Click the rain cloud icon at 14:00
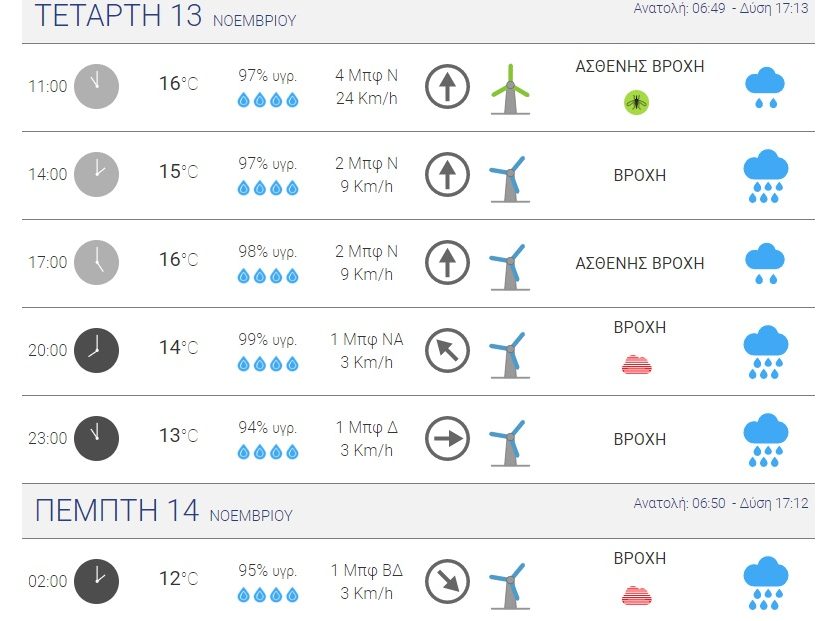 (x=766, y=176)
